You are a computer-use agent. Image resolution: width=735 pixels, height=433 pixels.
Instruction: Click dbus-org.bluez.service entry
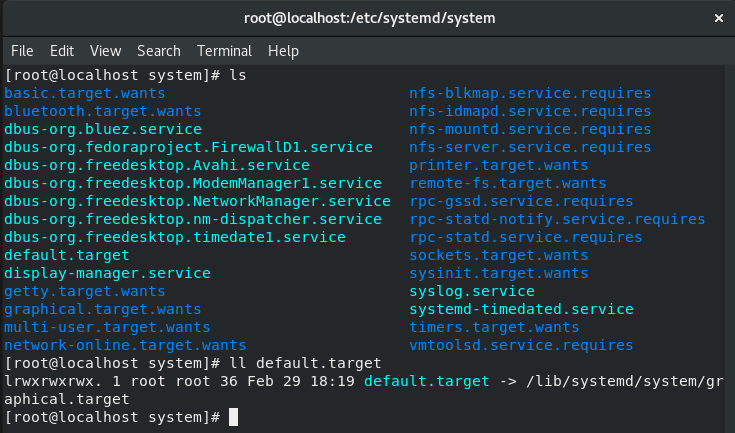103,129
